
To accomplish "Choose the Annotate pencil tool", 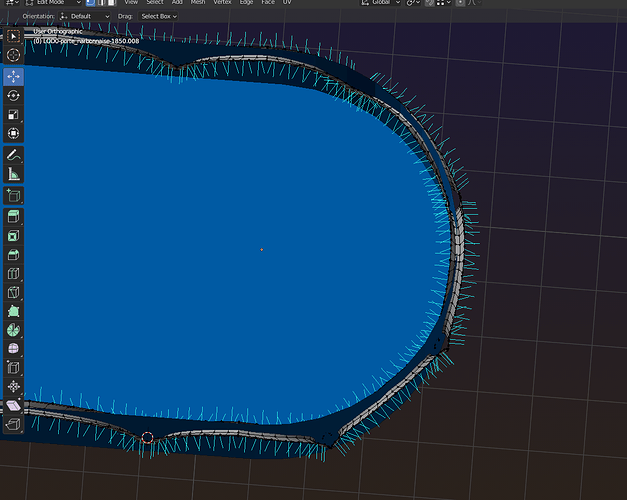I will [13, 155].
